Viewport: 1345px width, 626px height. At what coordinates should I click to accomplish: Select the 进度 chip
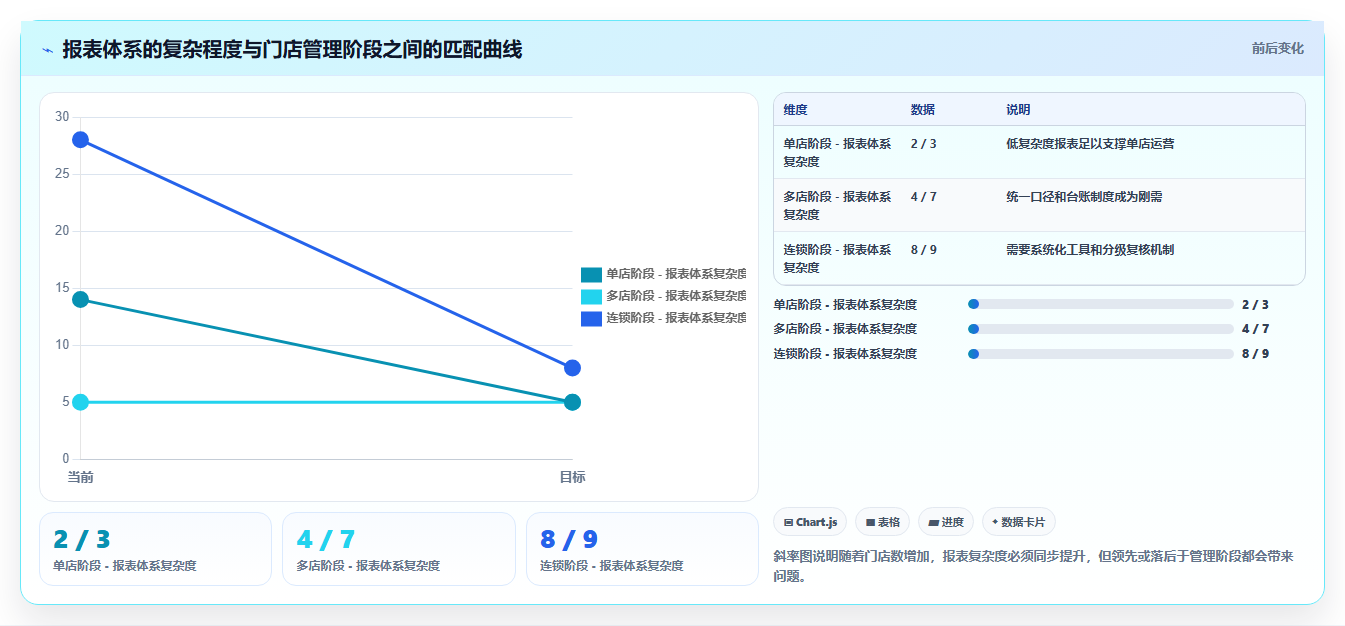(x=946, y=522)
